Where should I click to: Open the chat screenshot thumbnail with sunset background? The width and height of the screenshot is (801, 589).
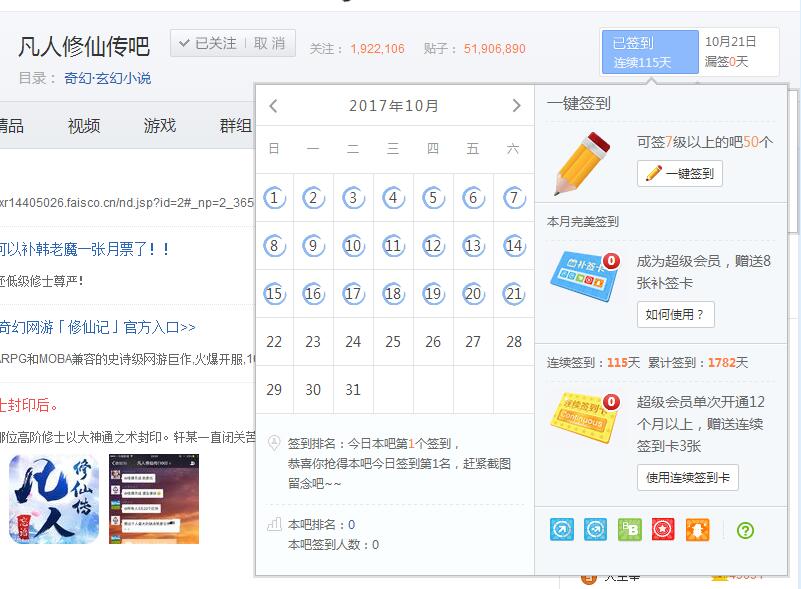(x=154, y=499)
